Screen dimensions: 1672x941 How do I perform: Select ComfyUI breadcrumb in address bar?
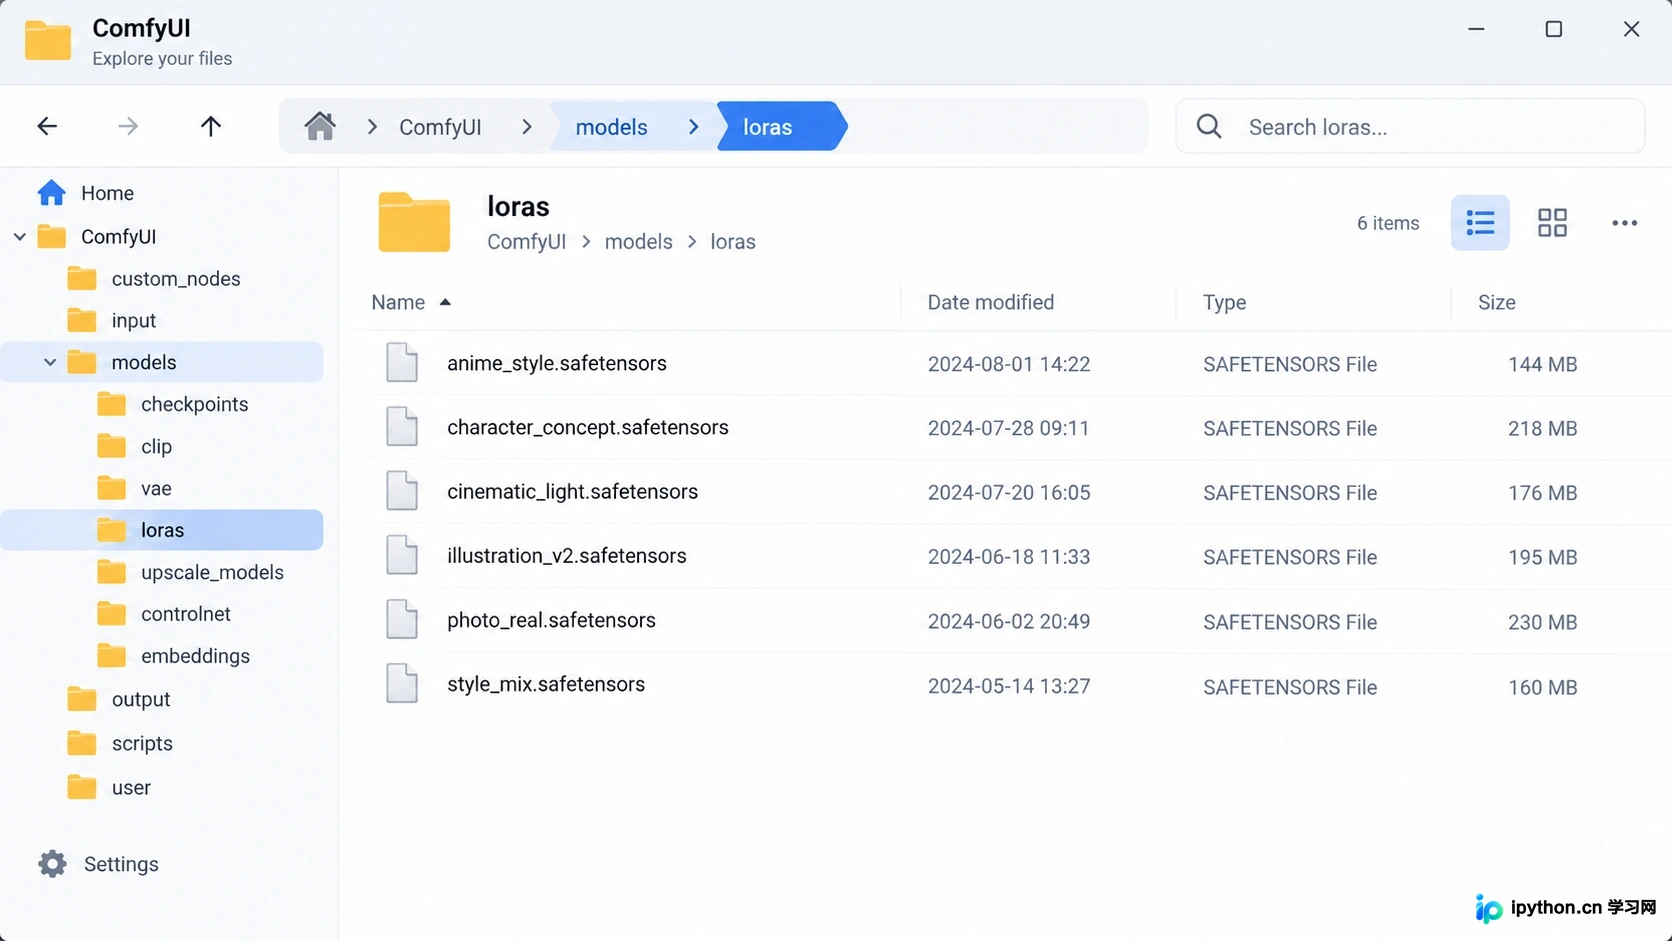tap(440, 127)
